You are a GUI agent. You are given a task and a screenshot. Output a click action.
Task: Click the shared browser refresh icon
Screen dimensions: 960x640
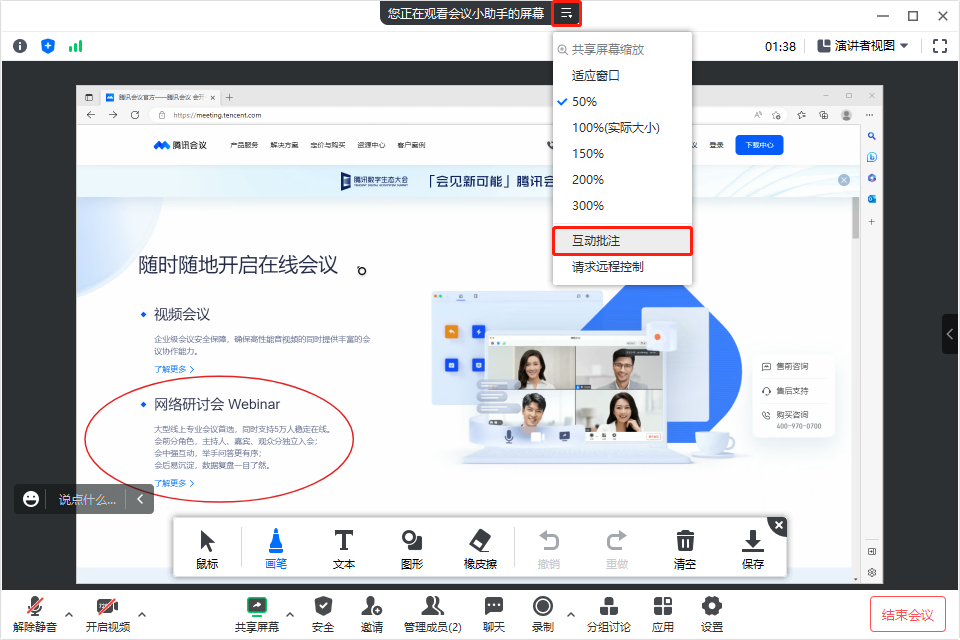[x=135, y=115]
